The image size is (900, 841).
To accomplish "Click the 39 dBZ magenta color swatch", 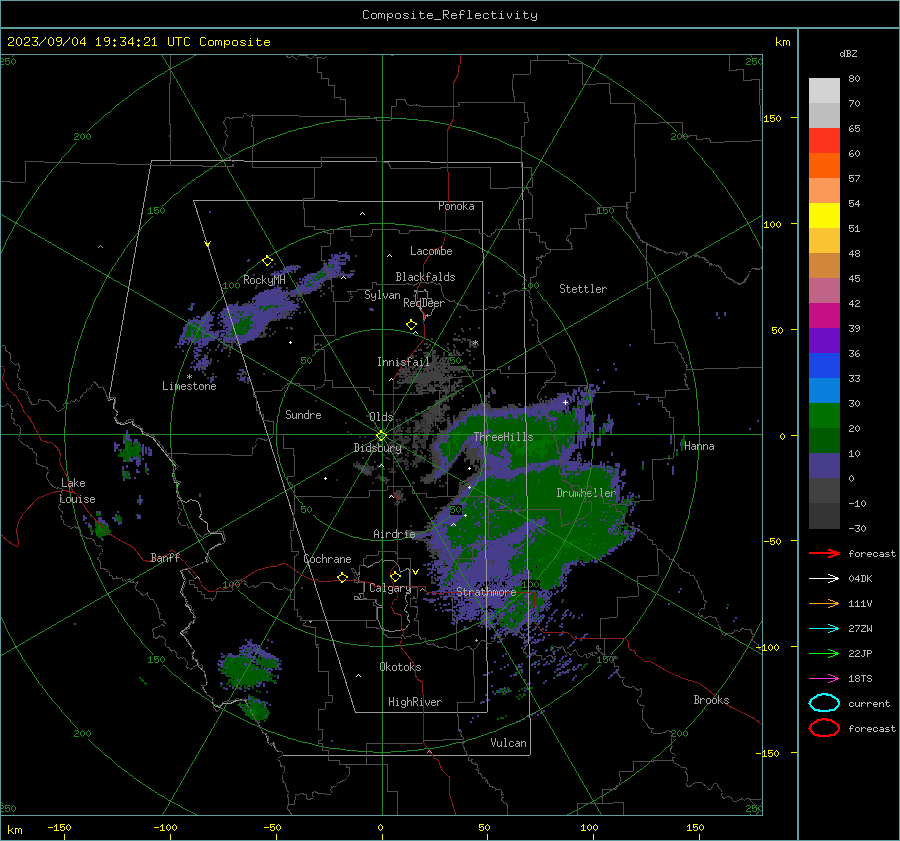I will tap(824, 315).
